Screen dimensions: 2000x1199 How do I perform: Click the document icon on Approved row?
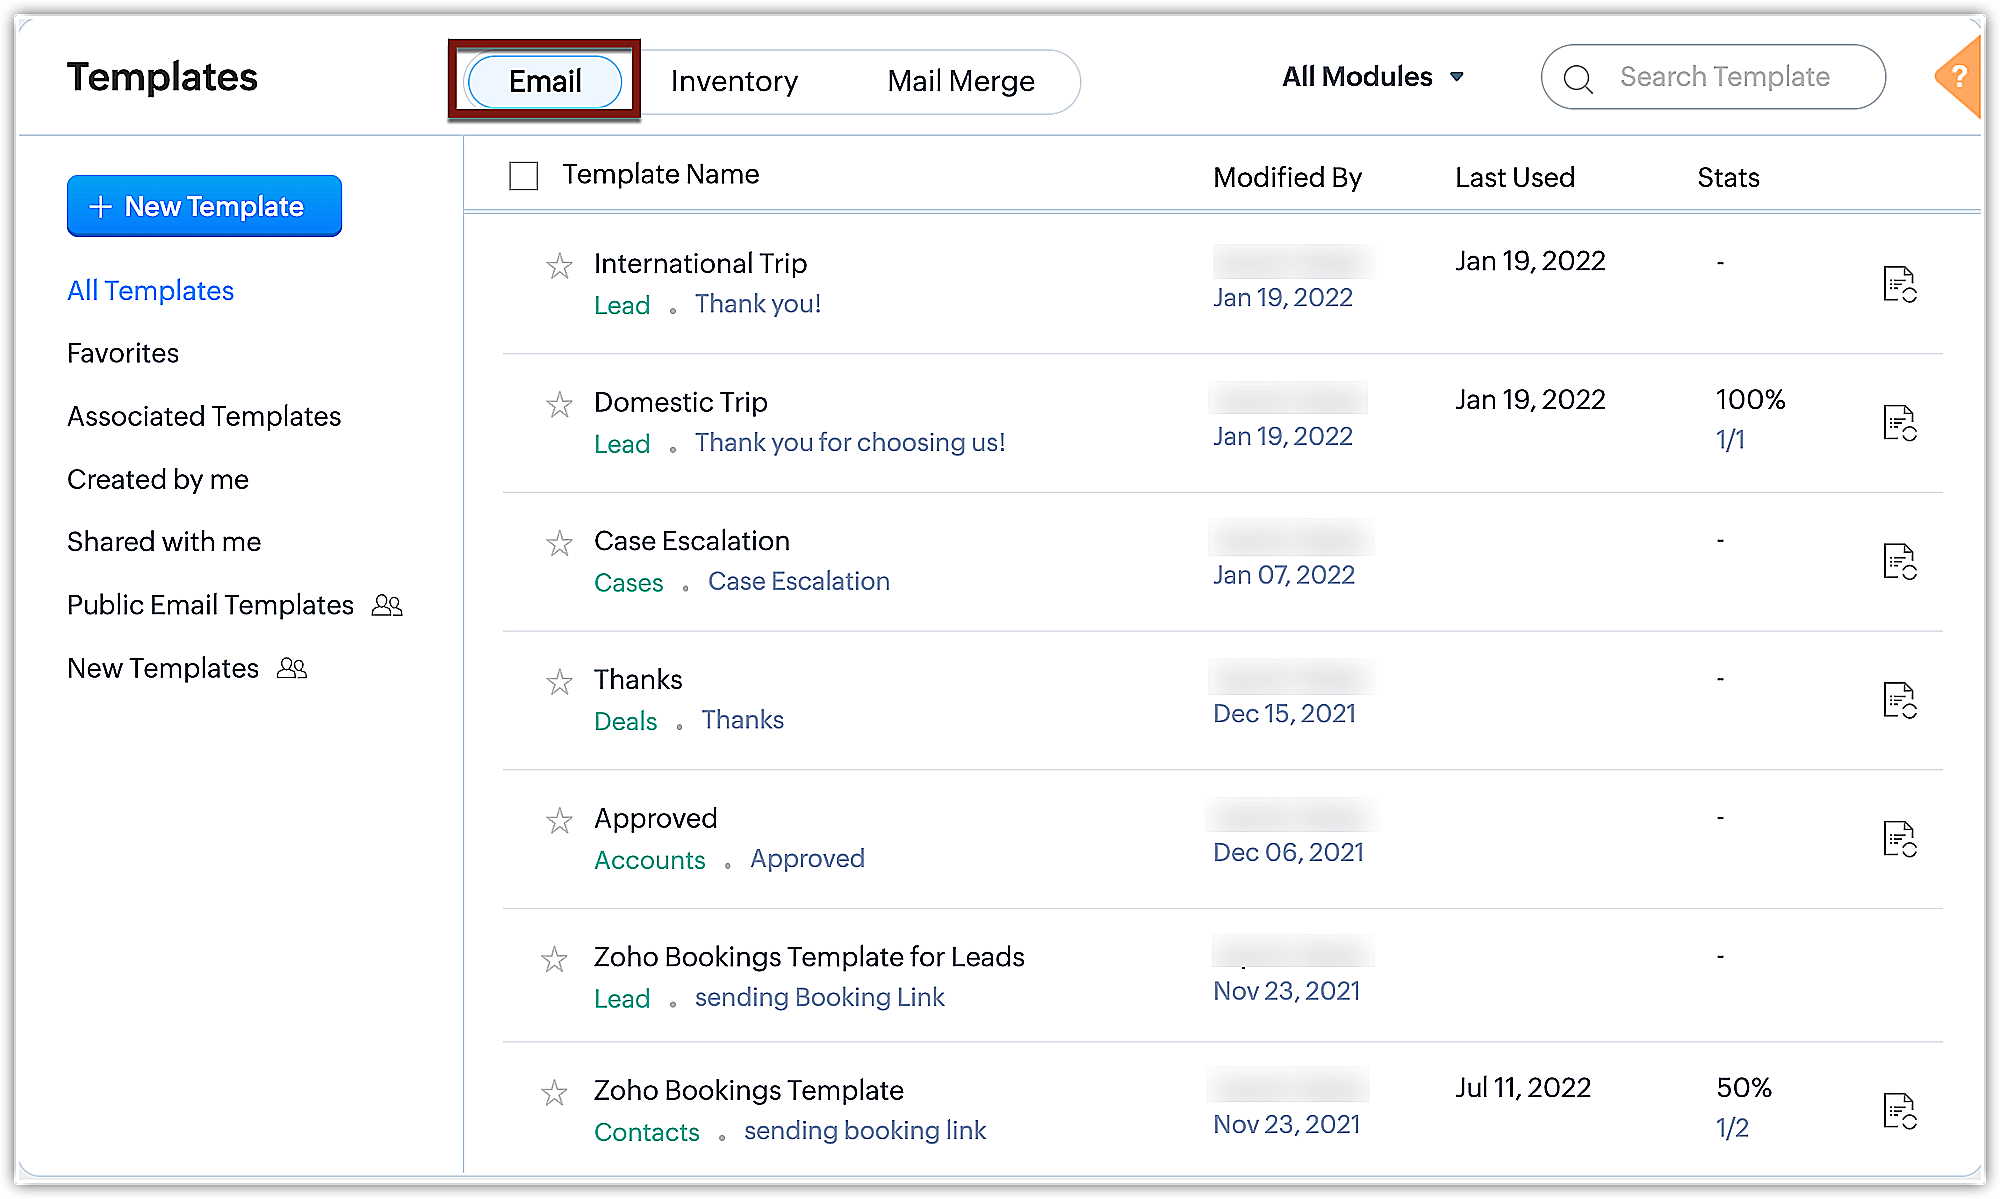(x=1898, y=839)
